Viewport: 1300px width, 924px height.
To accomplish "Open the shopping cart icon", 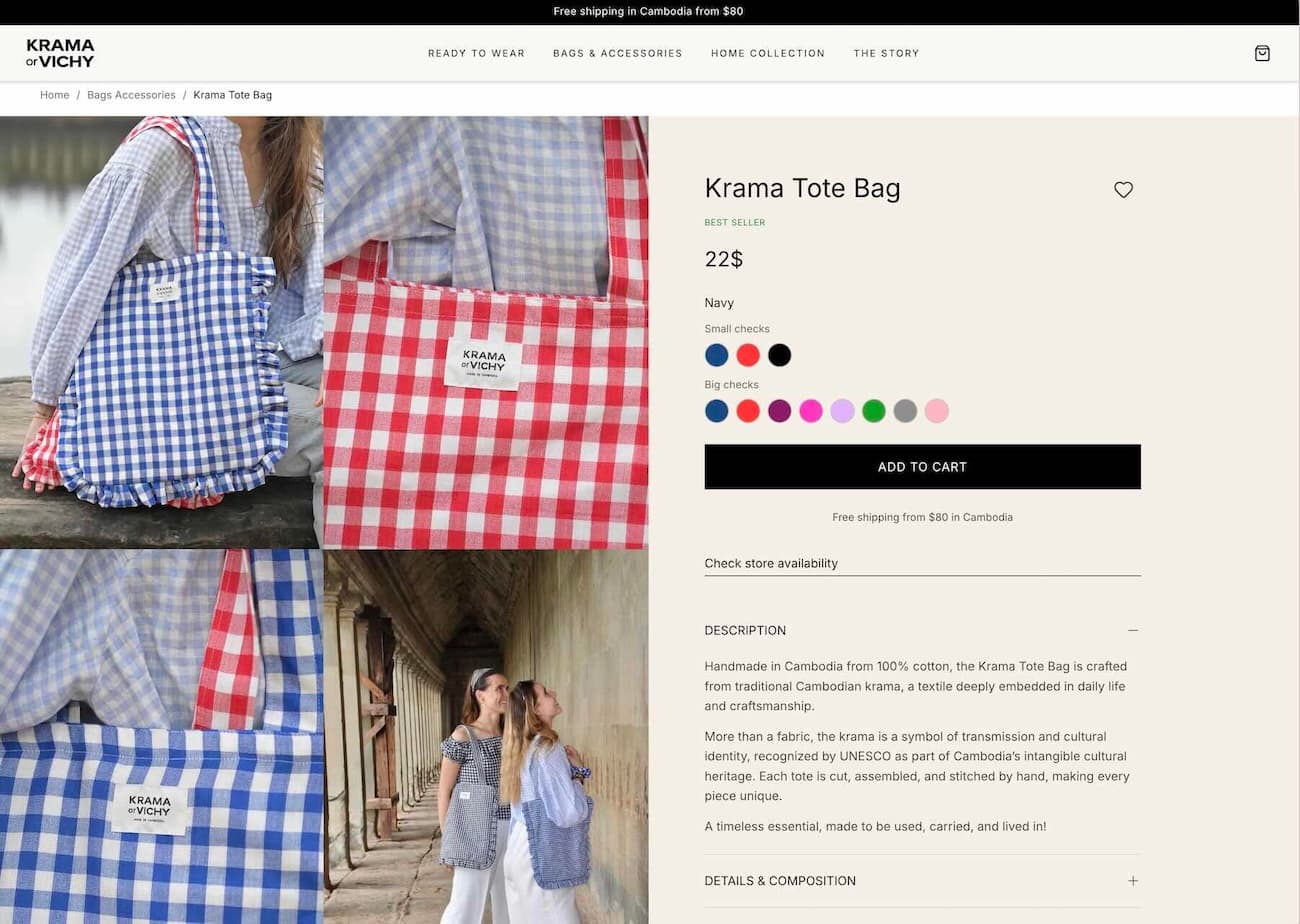I will 1262,53.
